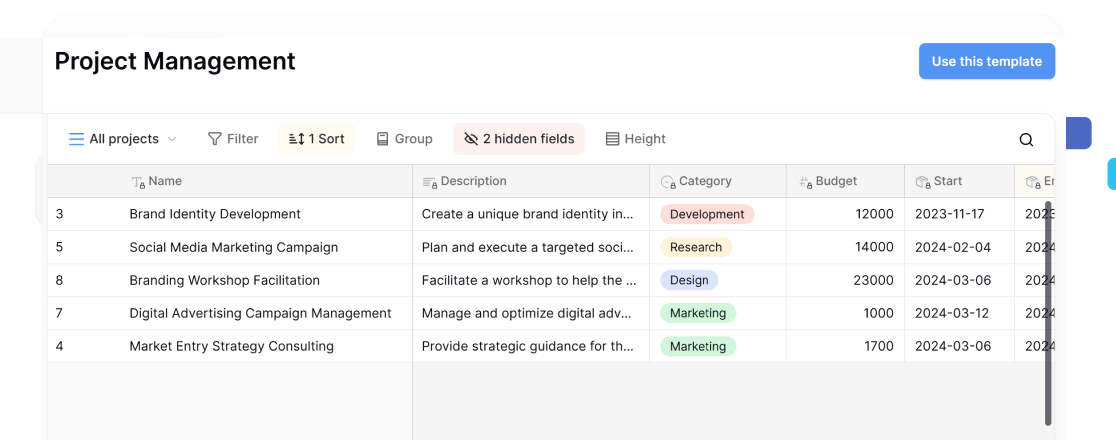Image resolution: width=1116 pixels, height=440 pixels.
Task: Click the Start column date icon
Action: (922, 182)
